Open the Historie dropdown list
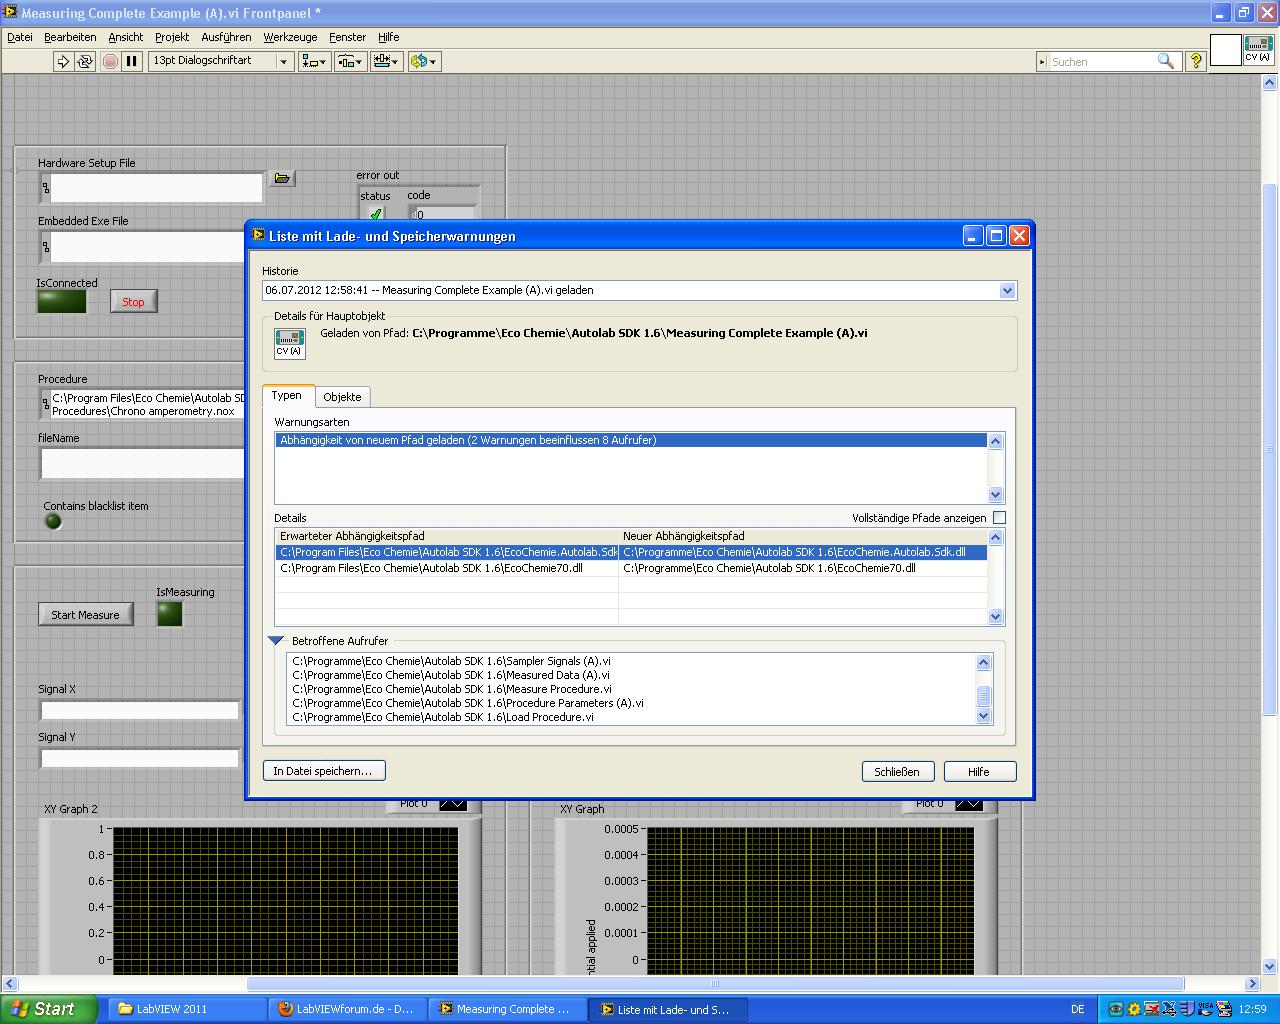This screenshot has width=1280, height=1024. (1007, 291)
